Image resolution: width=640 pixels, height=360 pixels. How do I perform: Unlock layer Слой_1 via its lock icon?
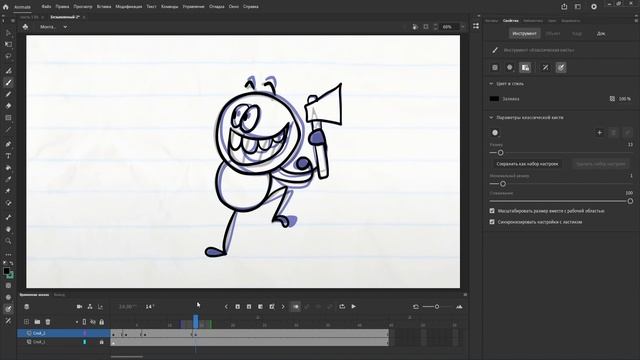(102, 342)
